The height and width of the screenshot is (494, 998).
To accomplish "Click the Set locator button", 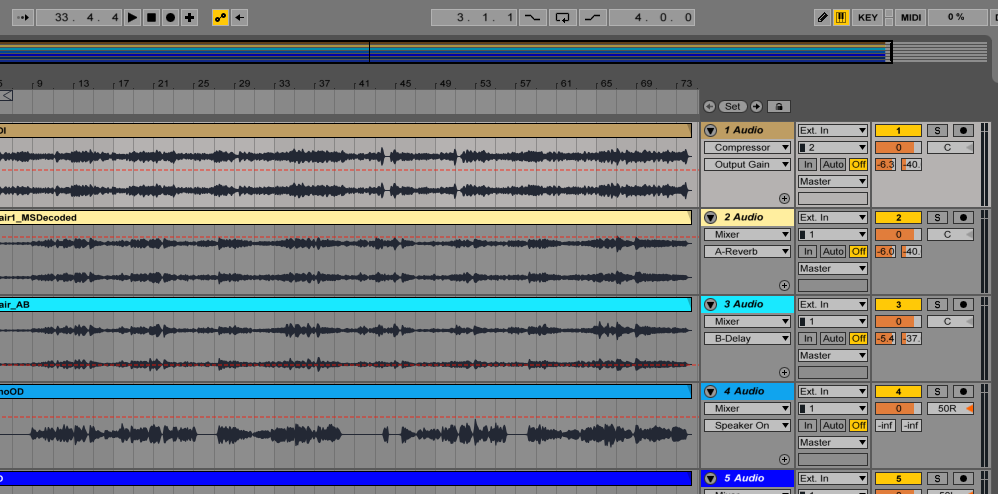I will tap(733, 106).
